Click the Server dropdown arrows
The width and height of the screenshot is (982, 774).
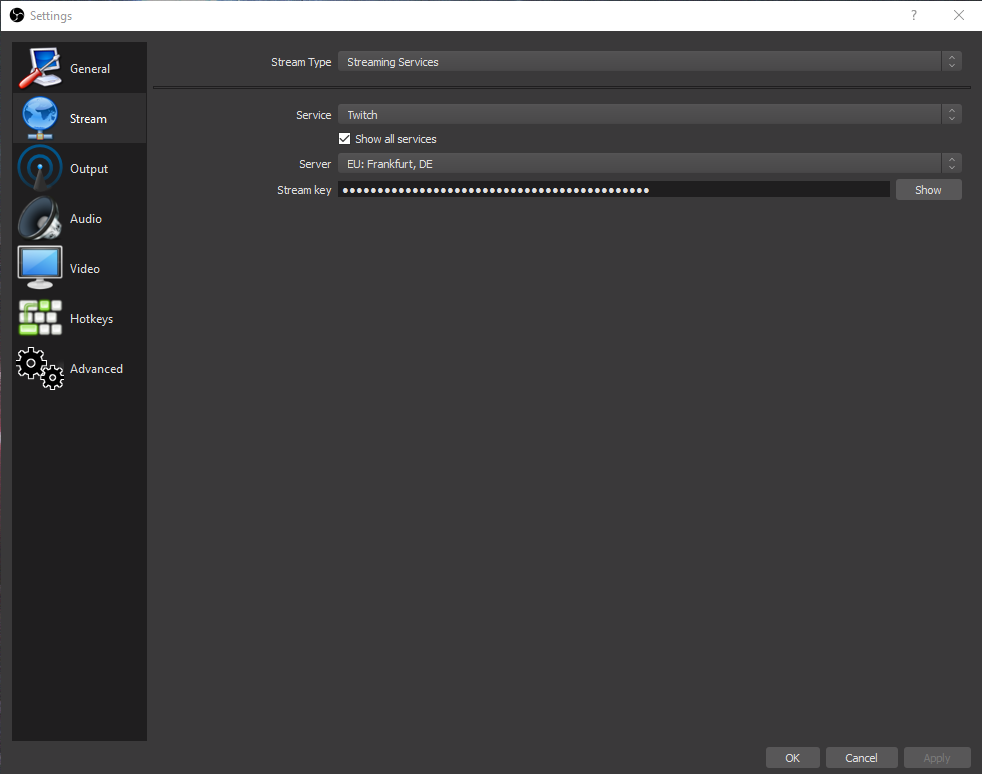(951, 163)
